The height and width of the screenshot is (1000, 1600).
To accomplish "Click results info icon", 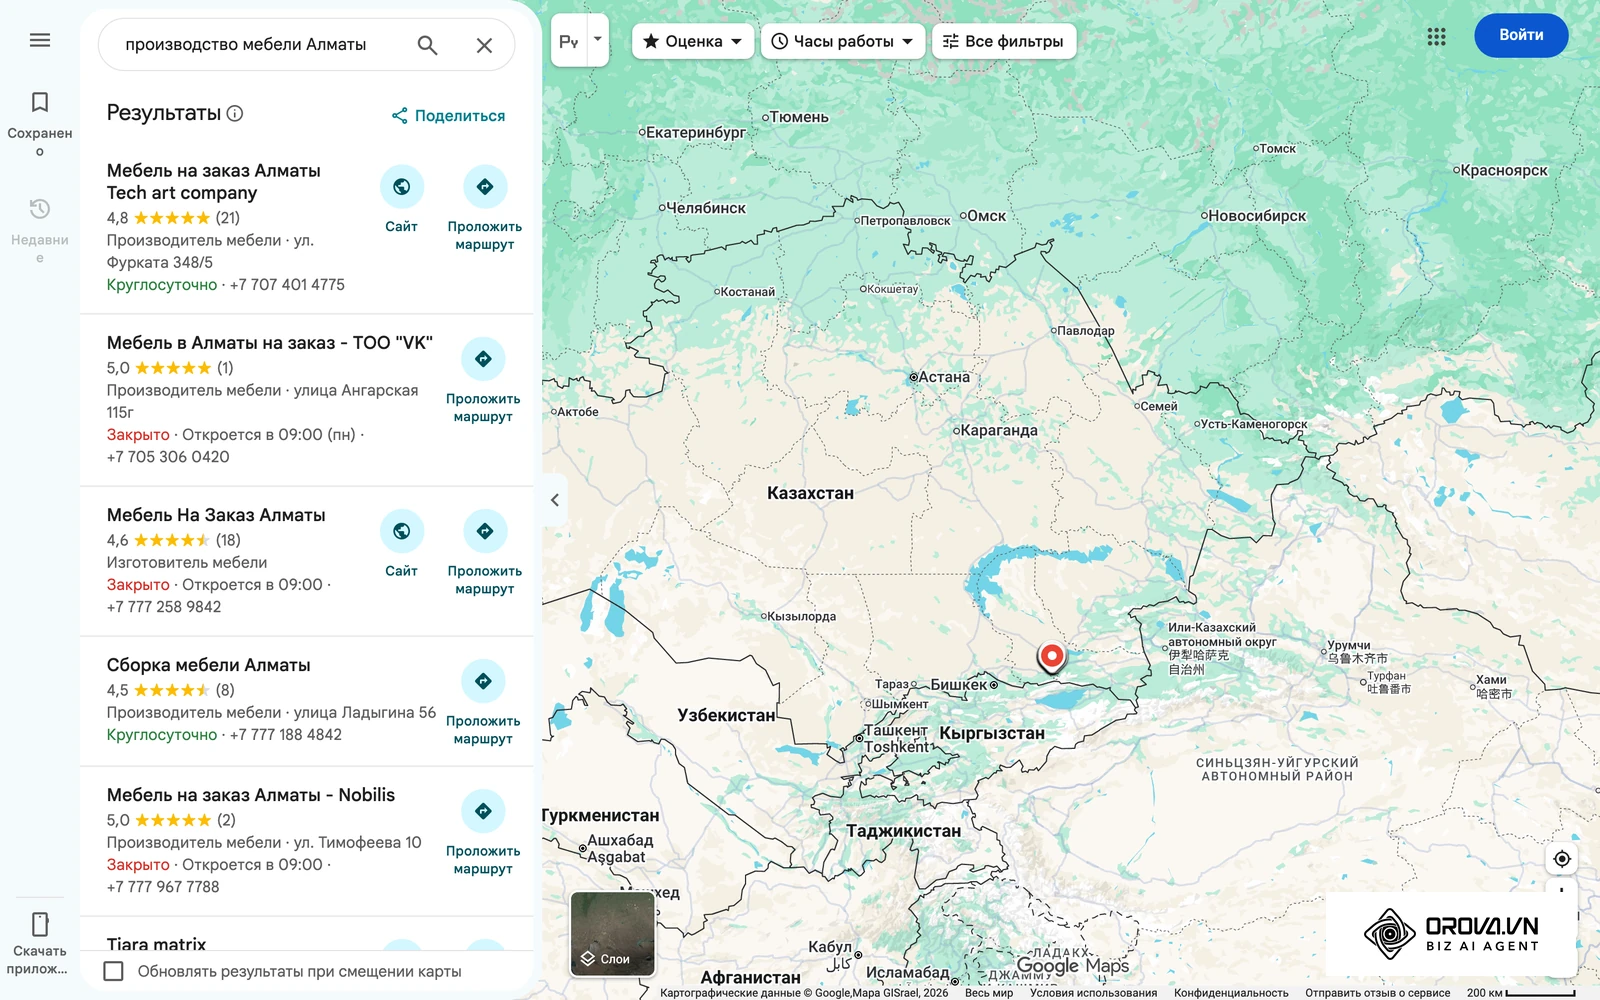I will (x=235, y=113).
